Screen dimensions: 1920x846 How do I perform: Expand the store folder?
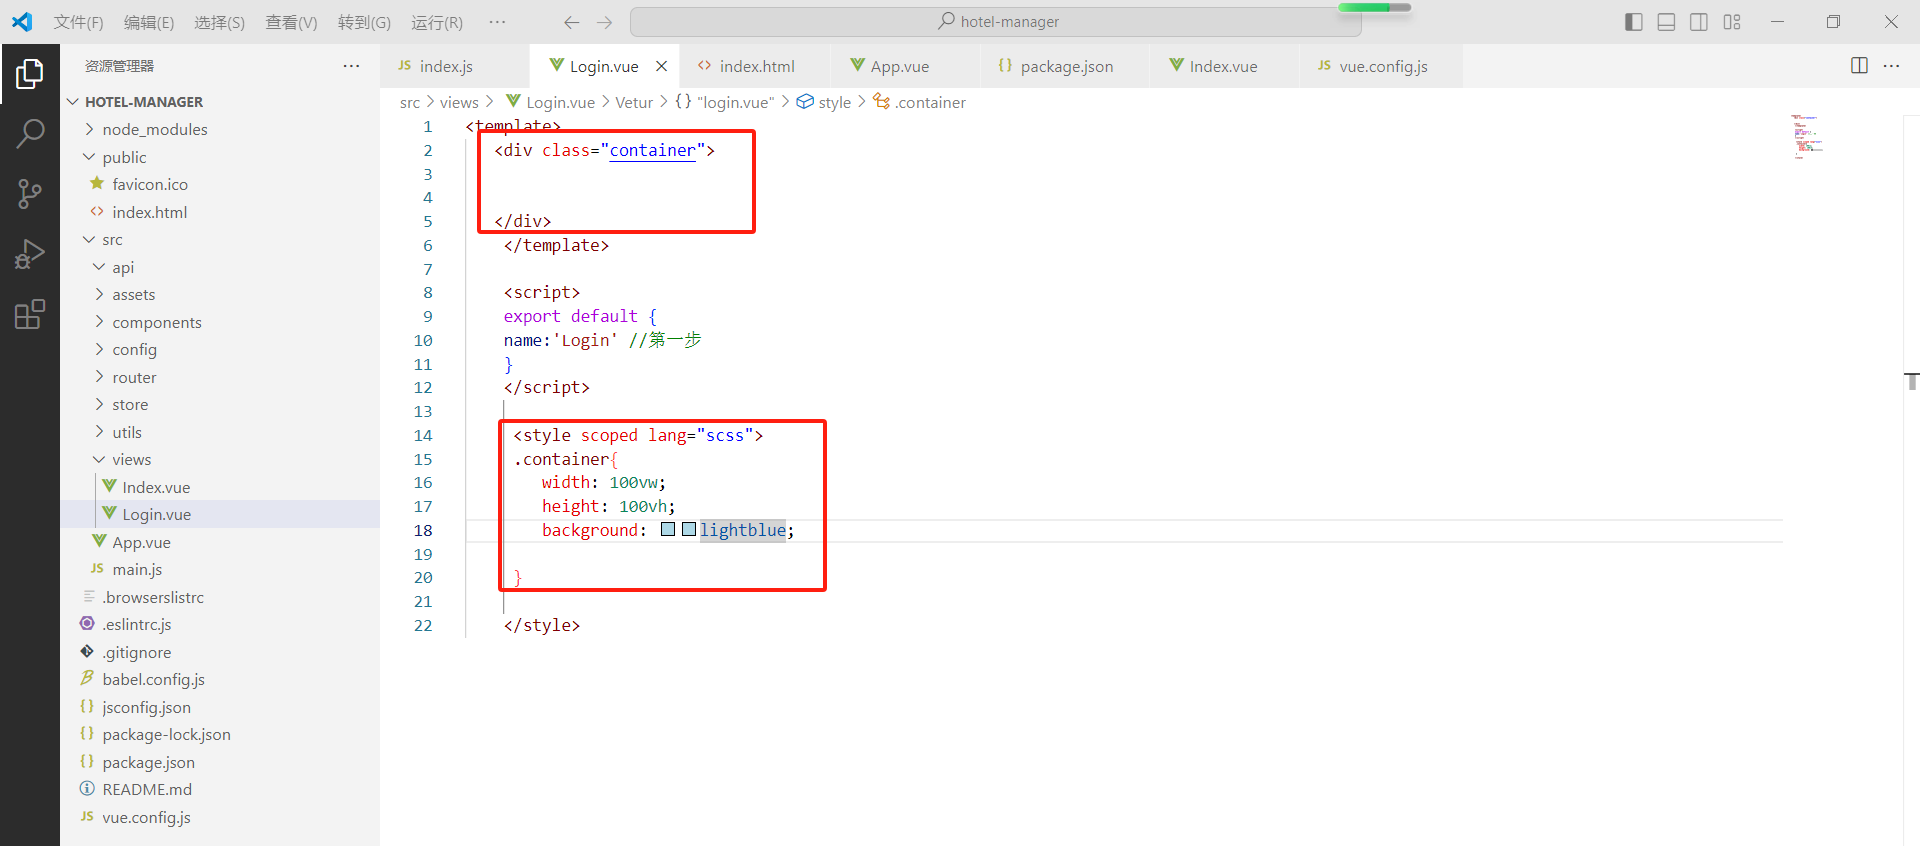click(220, 404)
